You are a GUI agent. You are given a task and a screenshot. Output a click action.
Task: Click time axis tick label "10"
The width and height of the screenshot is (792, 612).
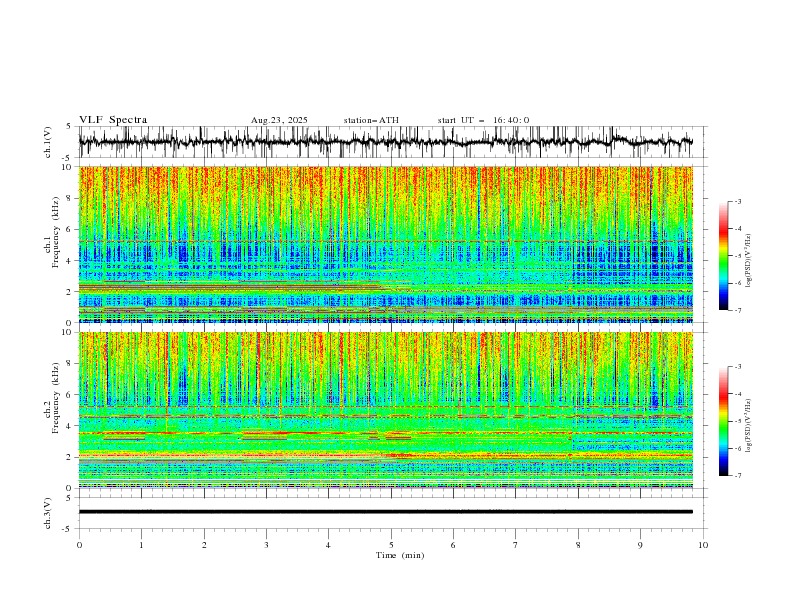(703, 545)
